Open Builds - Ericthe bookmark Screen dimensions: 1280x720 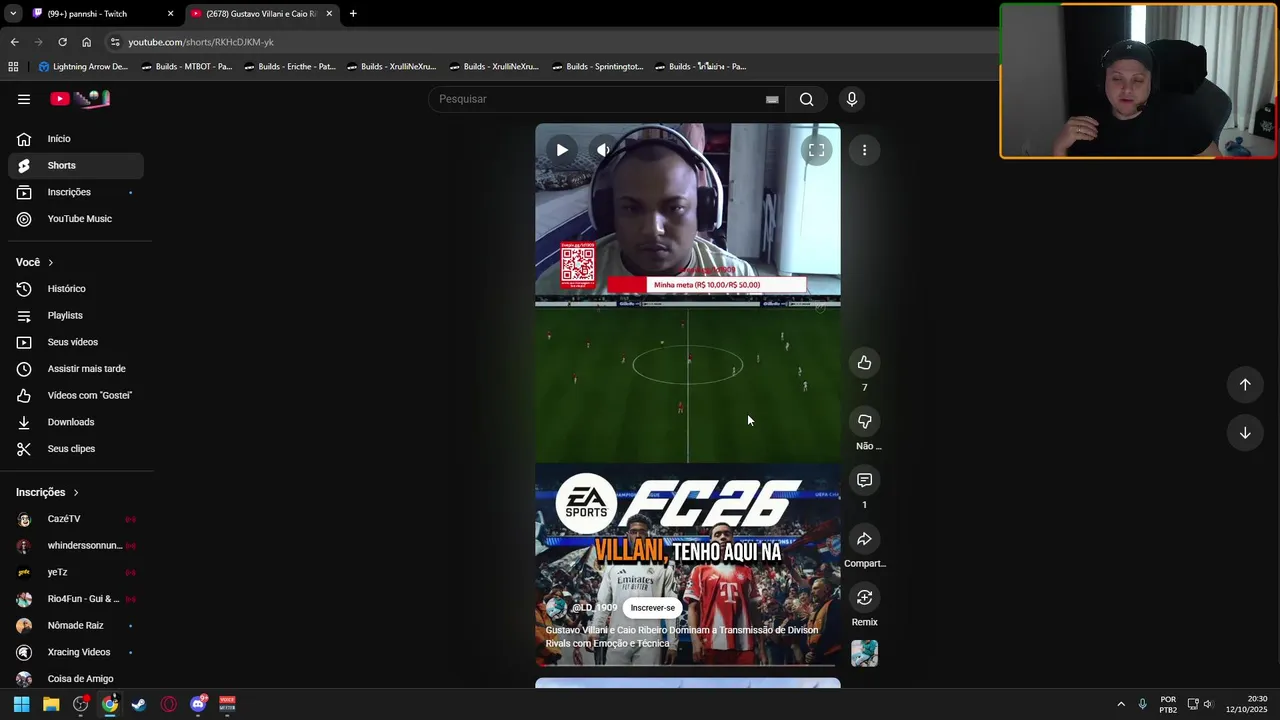[290, 67]
